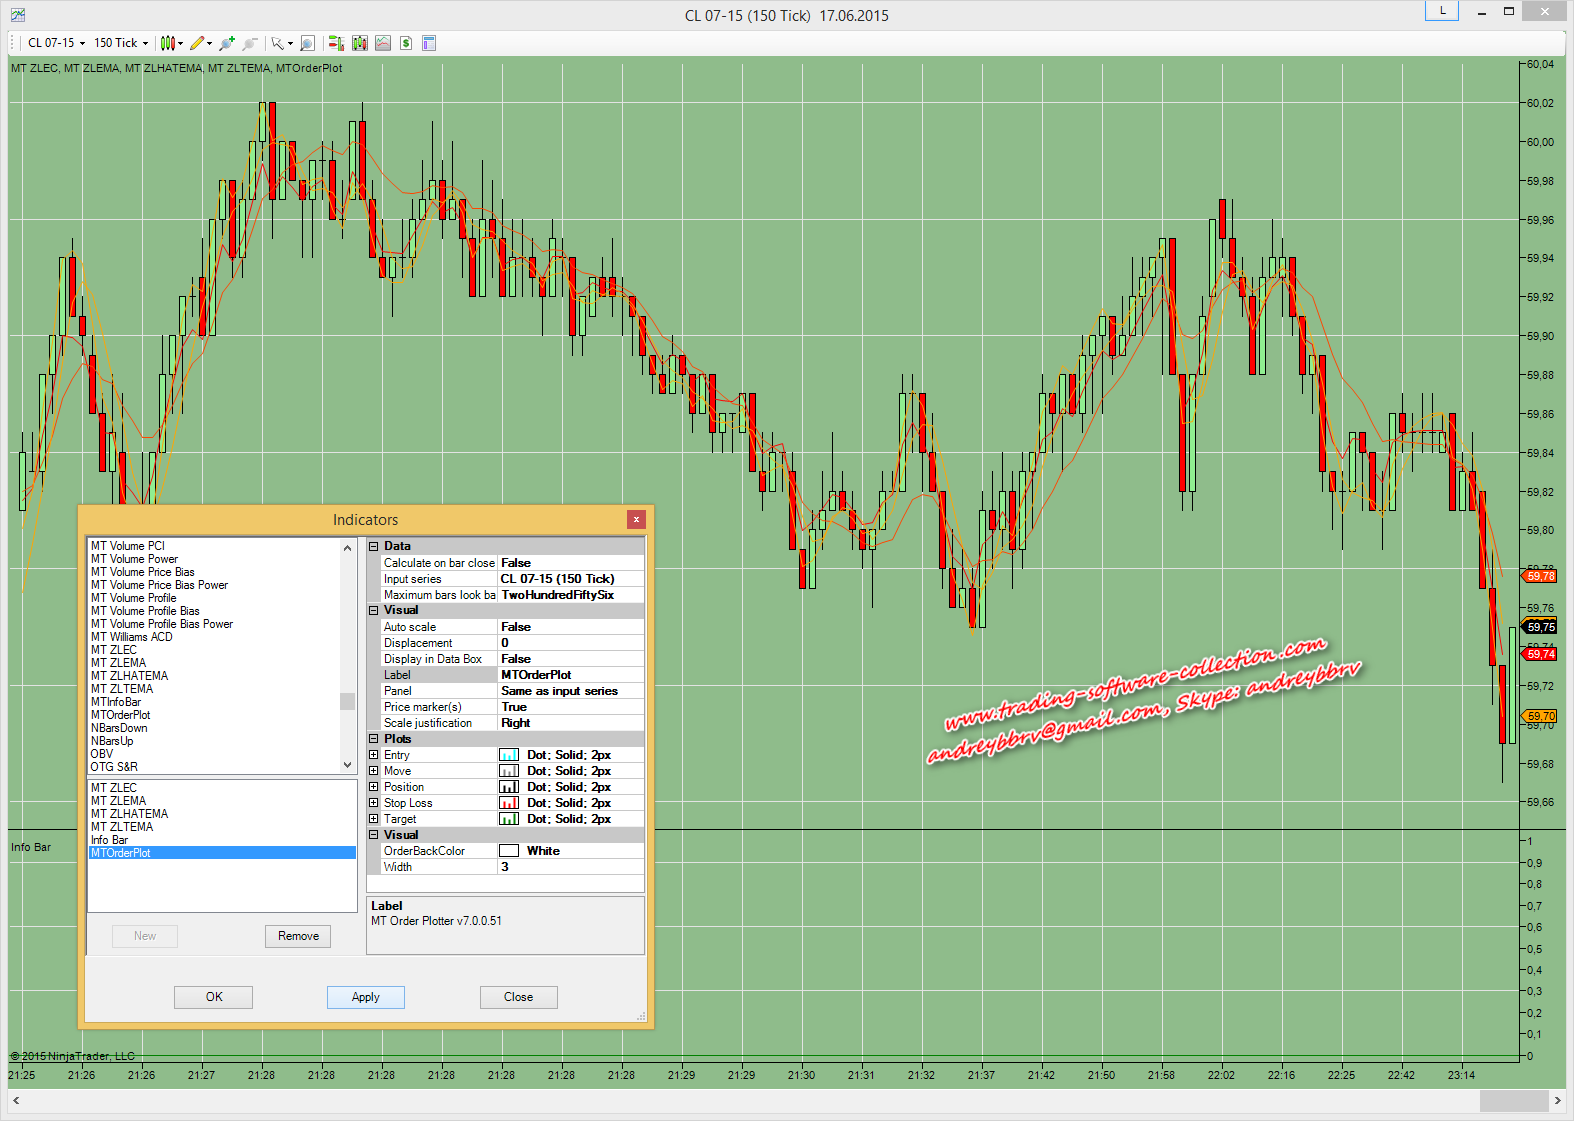Expand the Entry plot properties
This screenshot has height=1121, width=1574.
(x=374, y=755)
